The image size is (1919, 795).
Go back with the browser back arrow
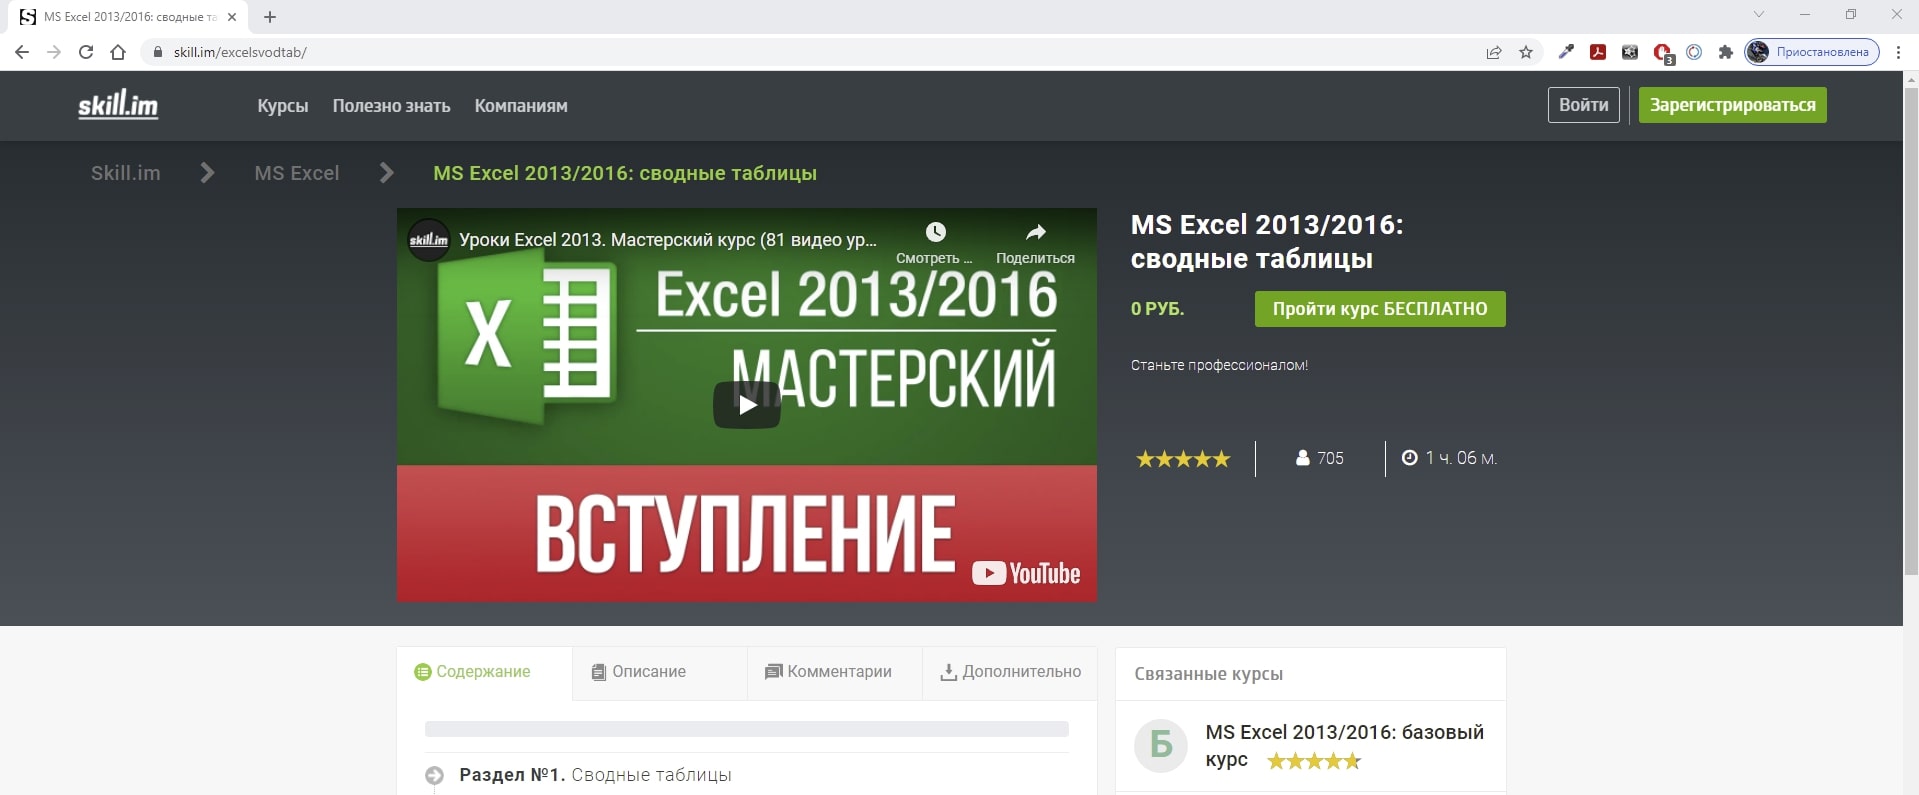22,52
